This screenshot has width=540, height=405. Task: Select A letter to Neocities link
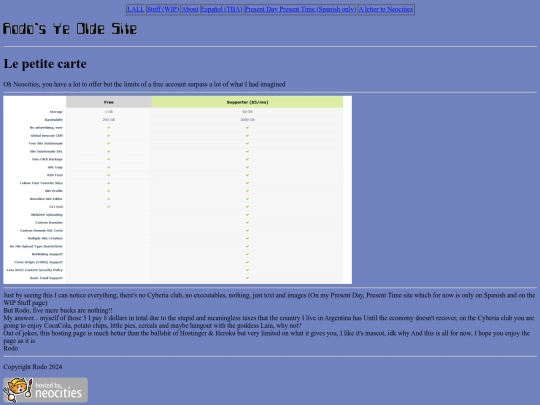click(x=386, y=9)
